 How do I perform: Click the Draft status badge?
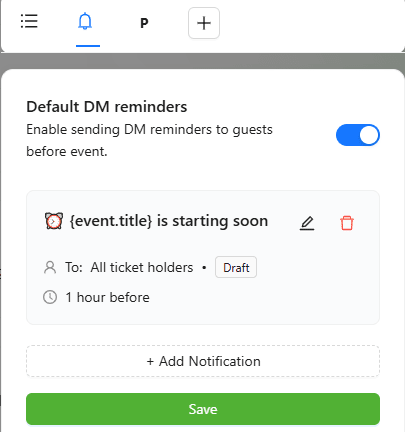click(x=236, y=267)
